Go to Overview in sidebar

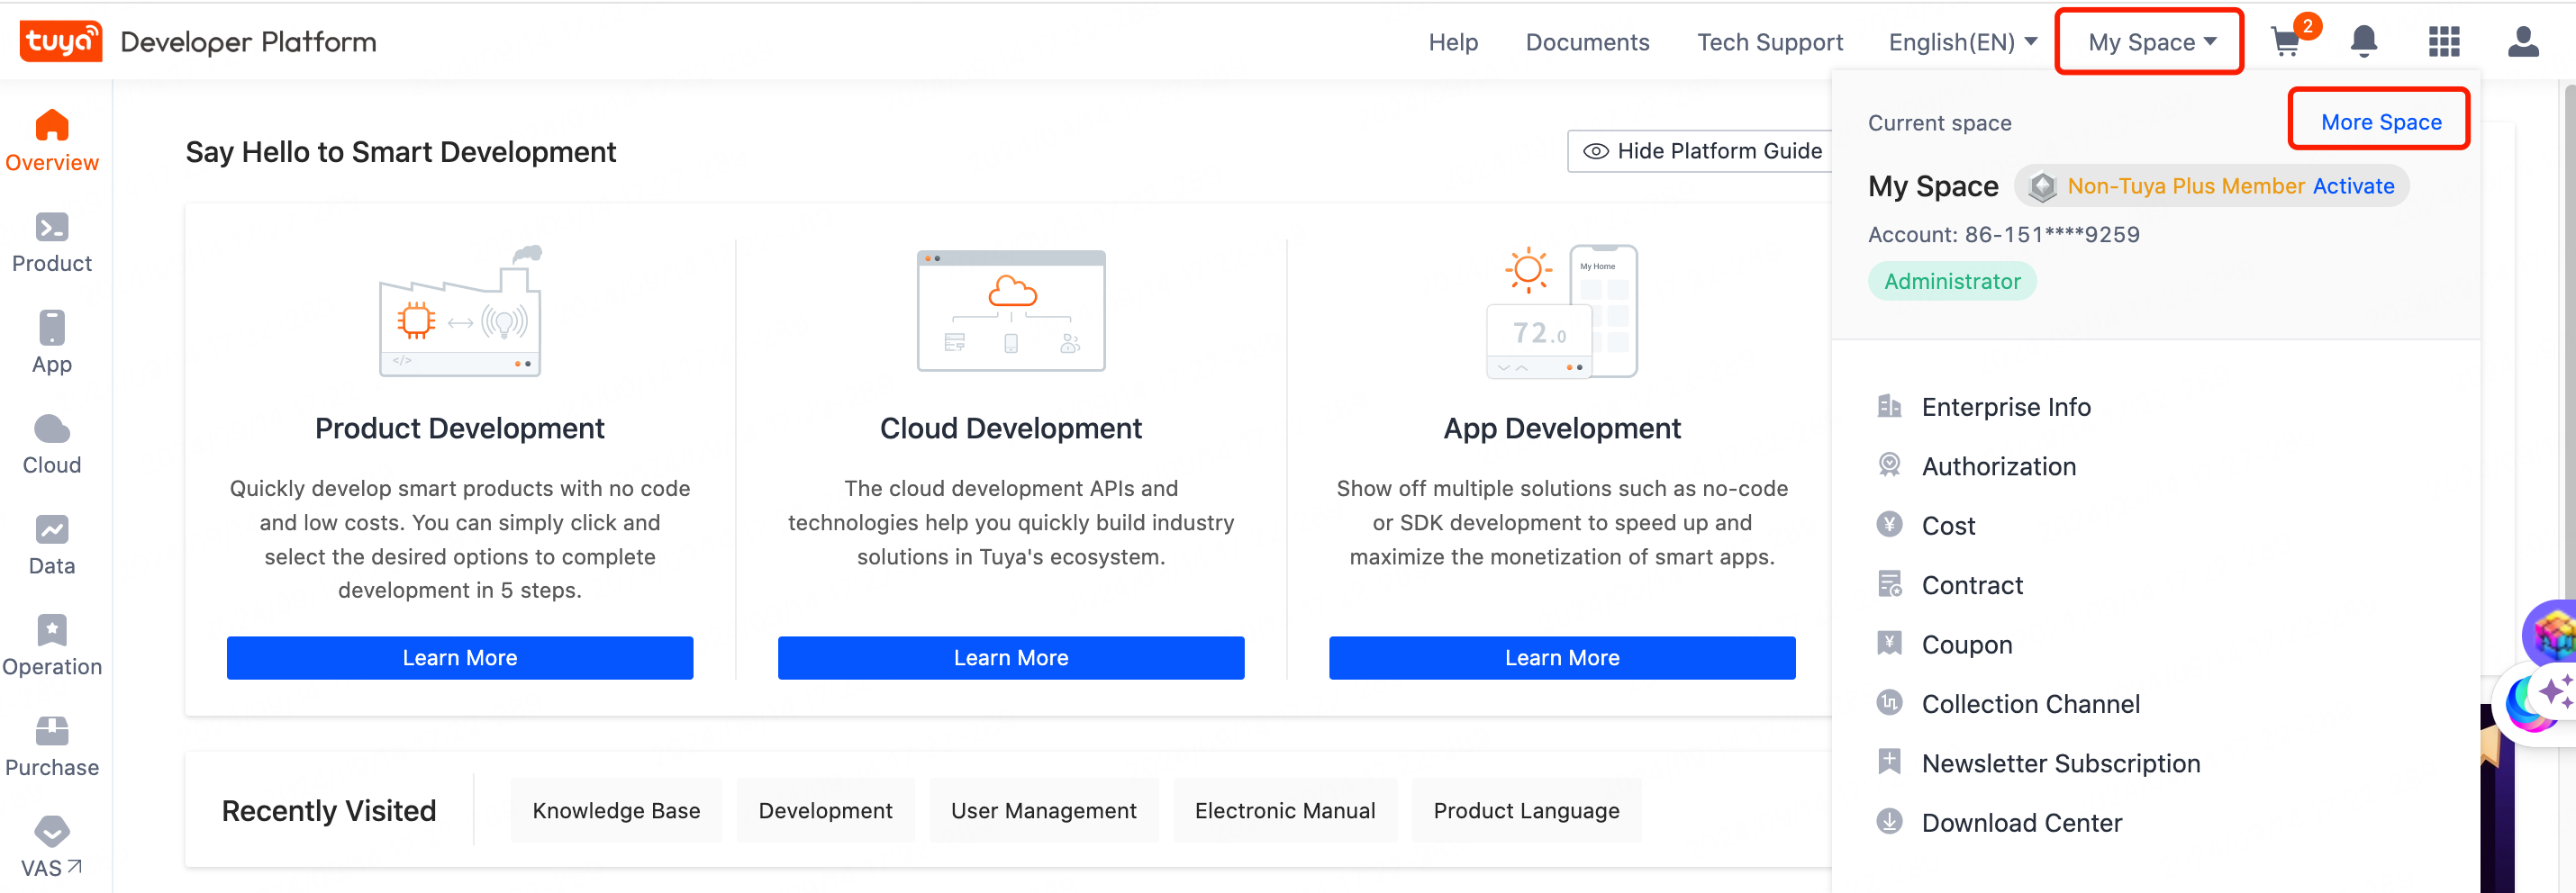coord(52,141)
